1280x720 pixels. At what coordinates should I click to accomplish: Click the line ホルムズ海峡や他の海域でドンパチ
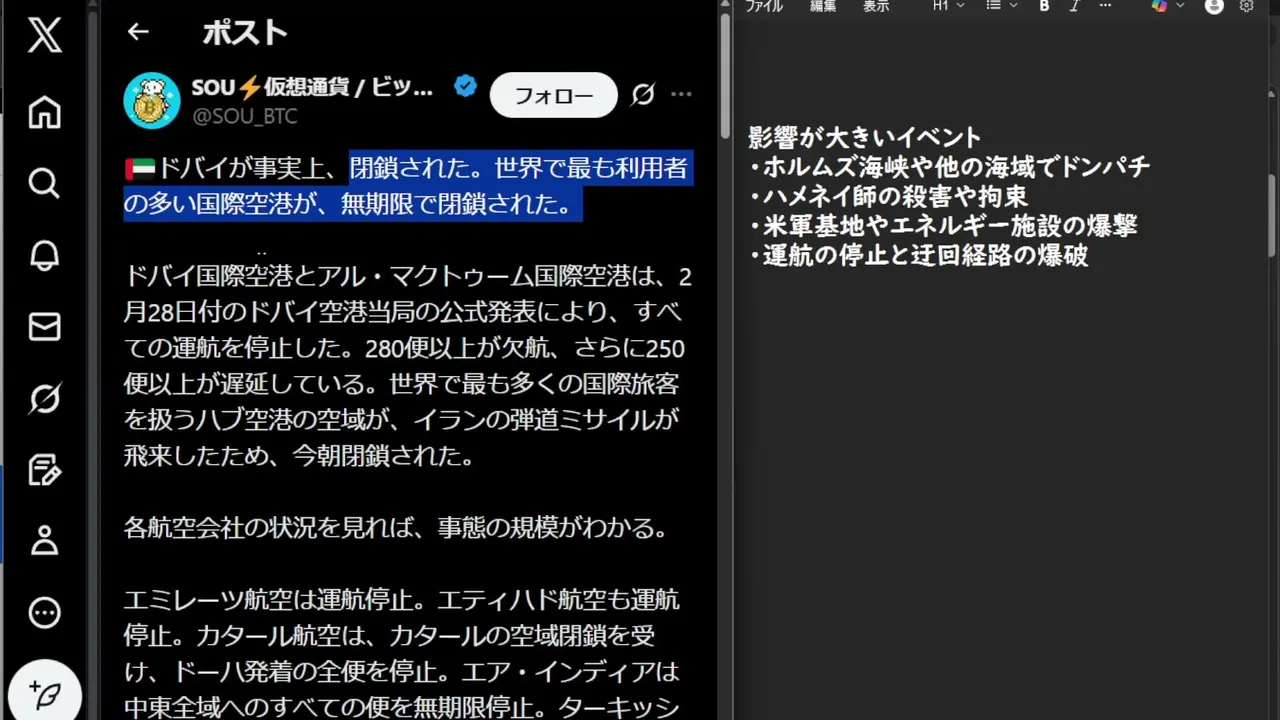[x=950, y=167]
